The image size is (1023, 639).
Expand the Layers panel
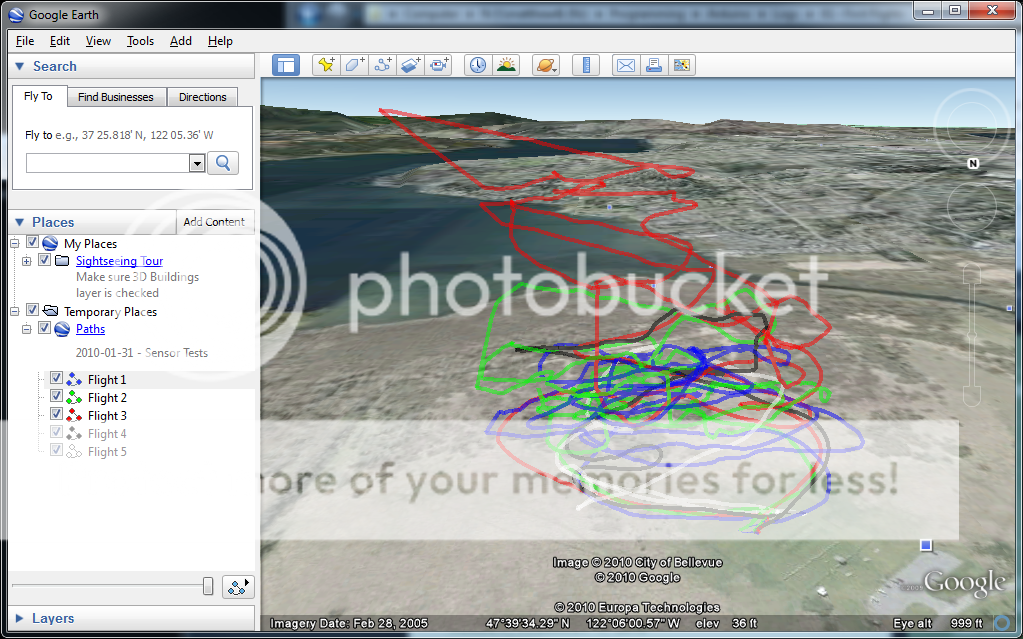click(x=20, y=618)
